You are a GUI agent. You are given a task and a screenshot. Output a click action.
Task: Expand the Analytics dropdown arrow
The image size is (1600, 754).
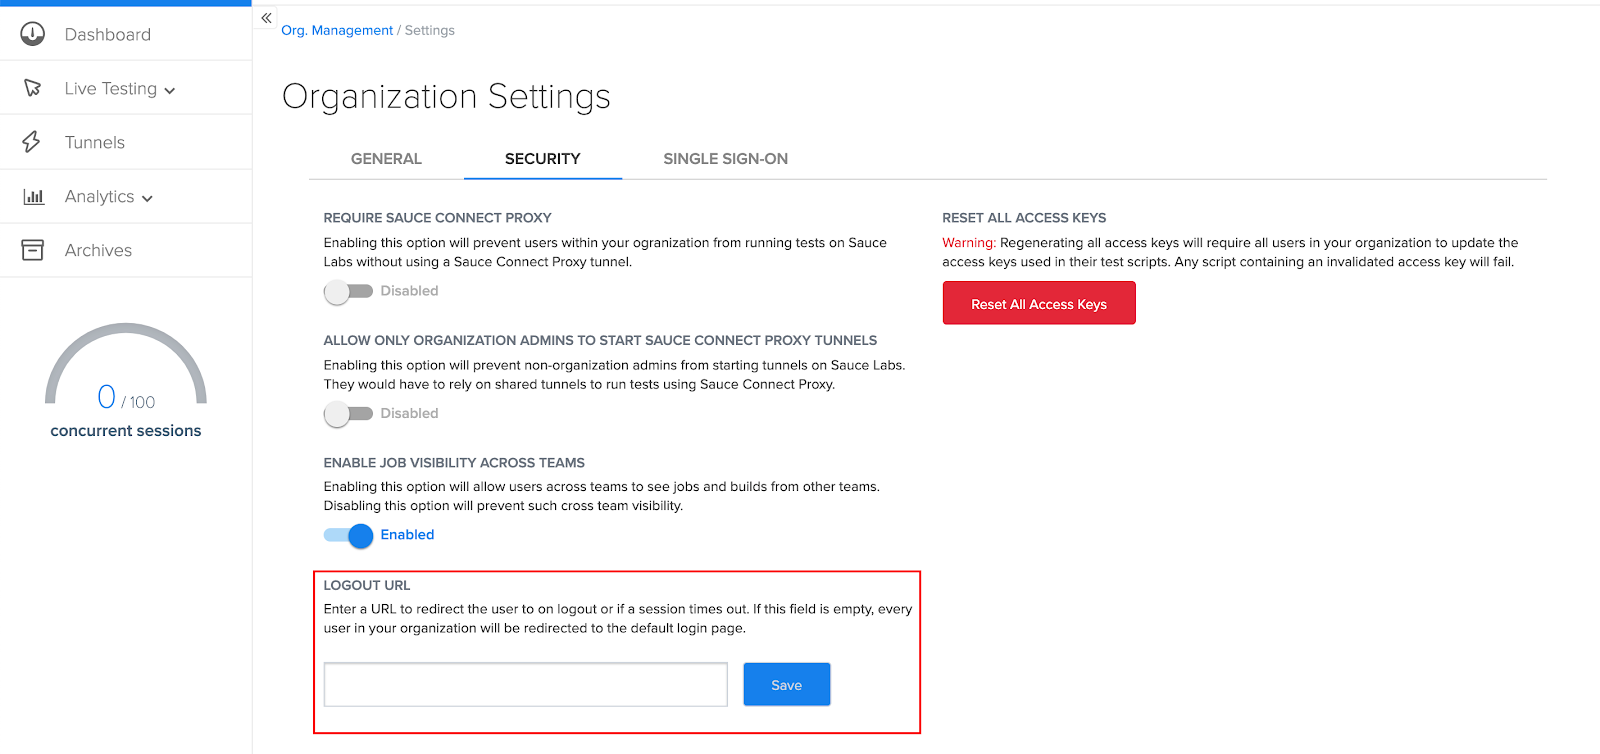pos(148,198)
